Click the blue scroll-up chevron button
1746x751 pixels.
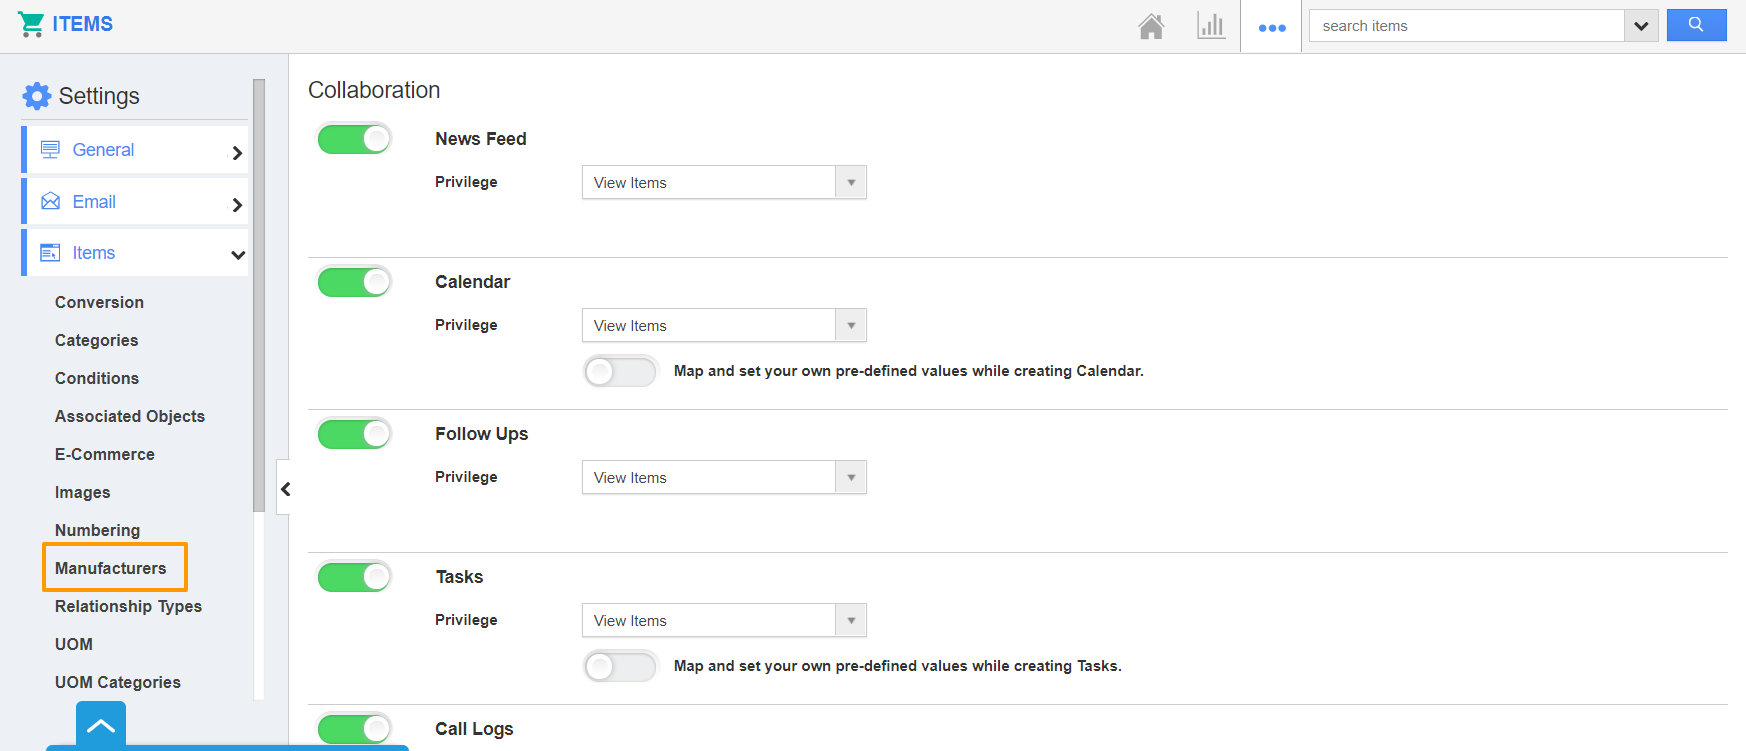101,725
